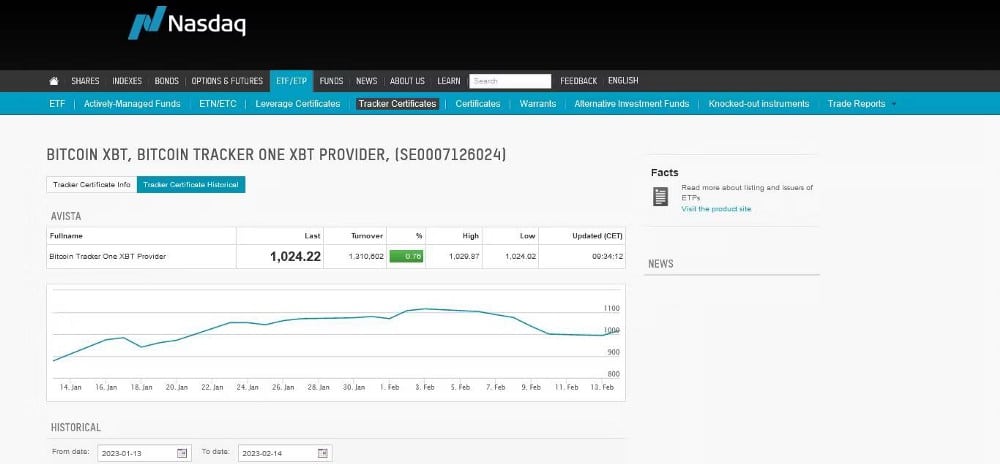
Task: Open the BONDS menu
Action: [x=166, y=81]
